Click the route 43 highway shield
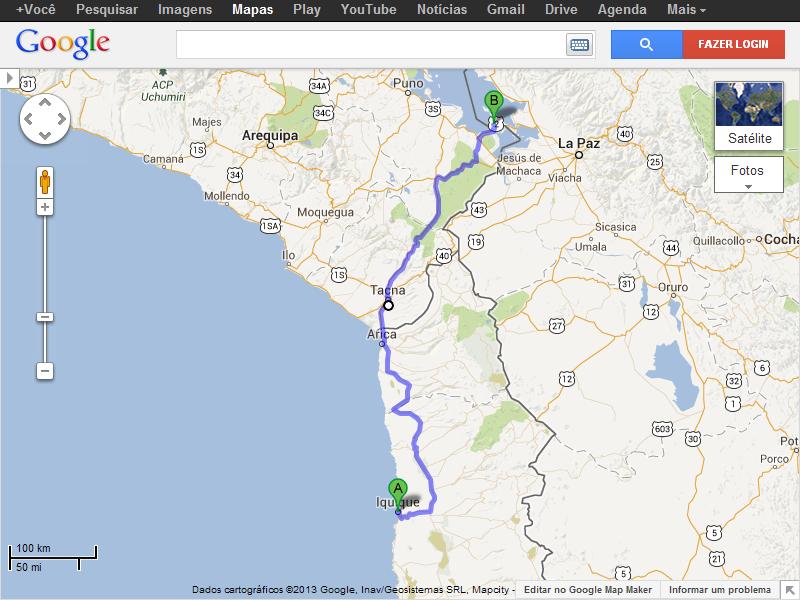800x600 pixels. pos(479,210)
